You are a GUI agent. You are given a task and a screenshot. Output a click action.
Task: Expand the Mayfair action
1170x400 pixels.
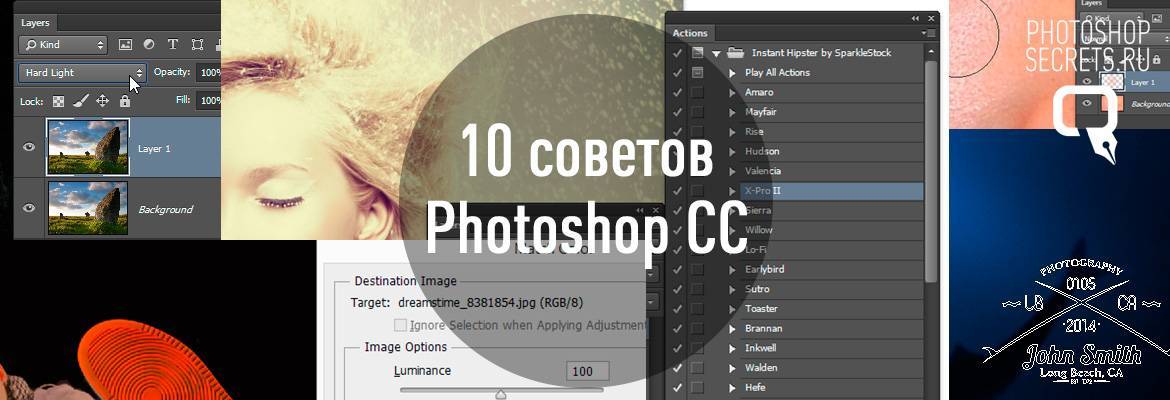click(732, 112)
